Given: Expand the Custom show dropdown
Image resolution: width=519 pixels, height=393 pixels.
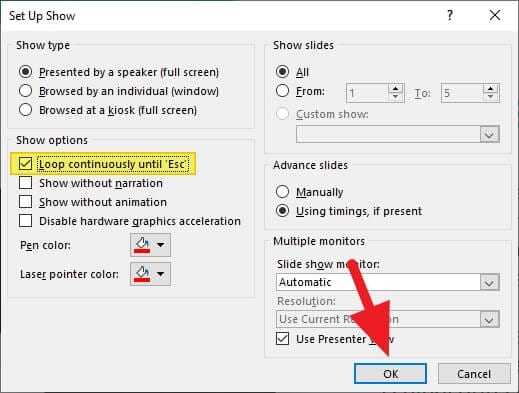Looking at the screenshot, I should tap(489, 135).
